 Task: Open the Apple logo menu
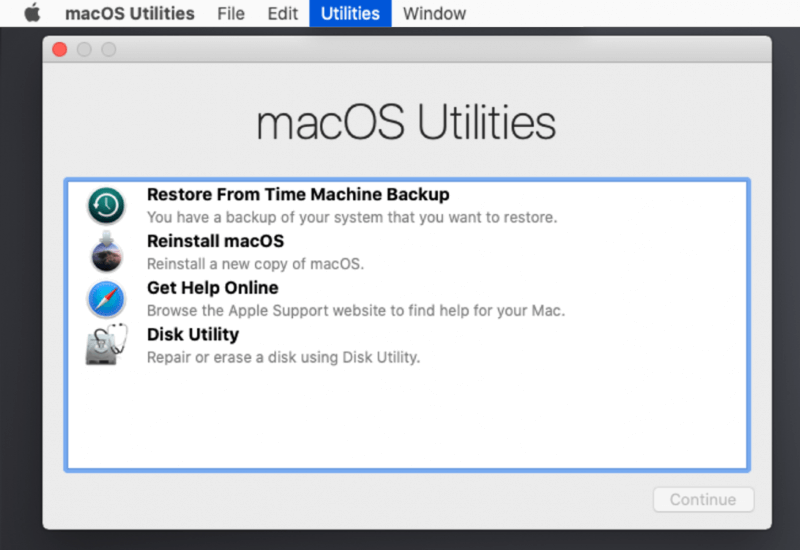pyautogui.click(x=32, y=13)
